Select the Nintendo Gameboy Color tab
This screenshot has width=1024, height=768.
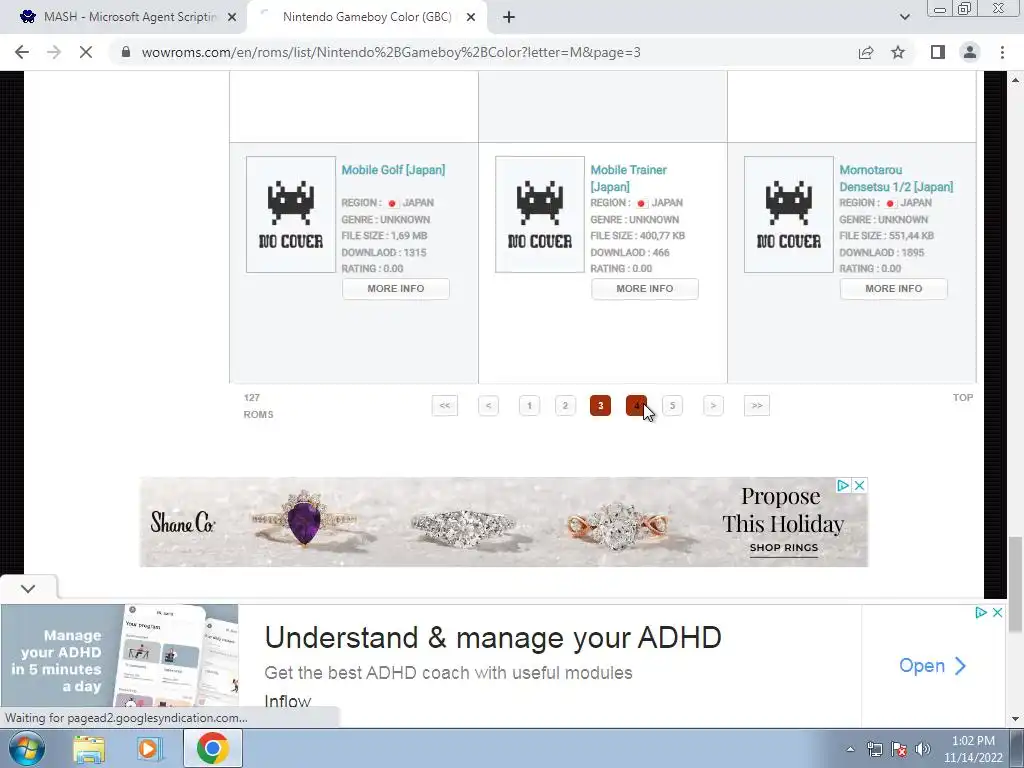coord(367,17)
